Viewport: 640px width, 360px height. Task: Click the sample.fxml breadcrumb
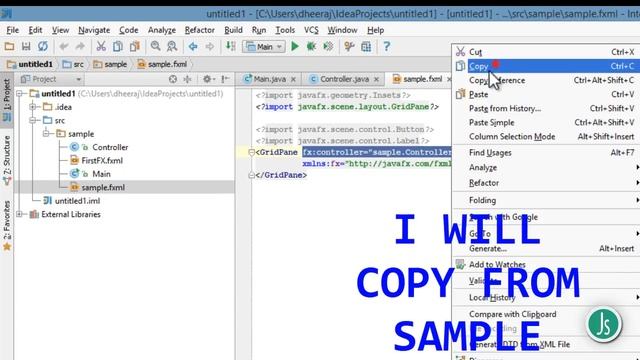point(162,64)
